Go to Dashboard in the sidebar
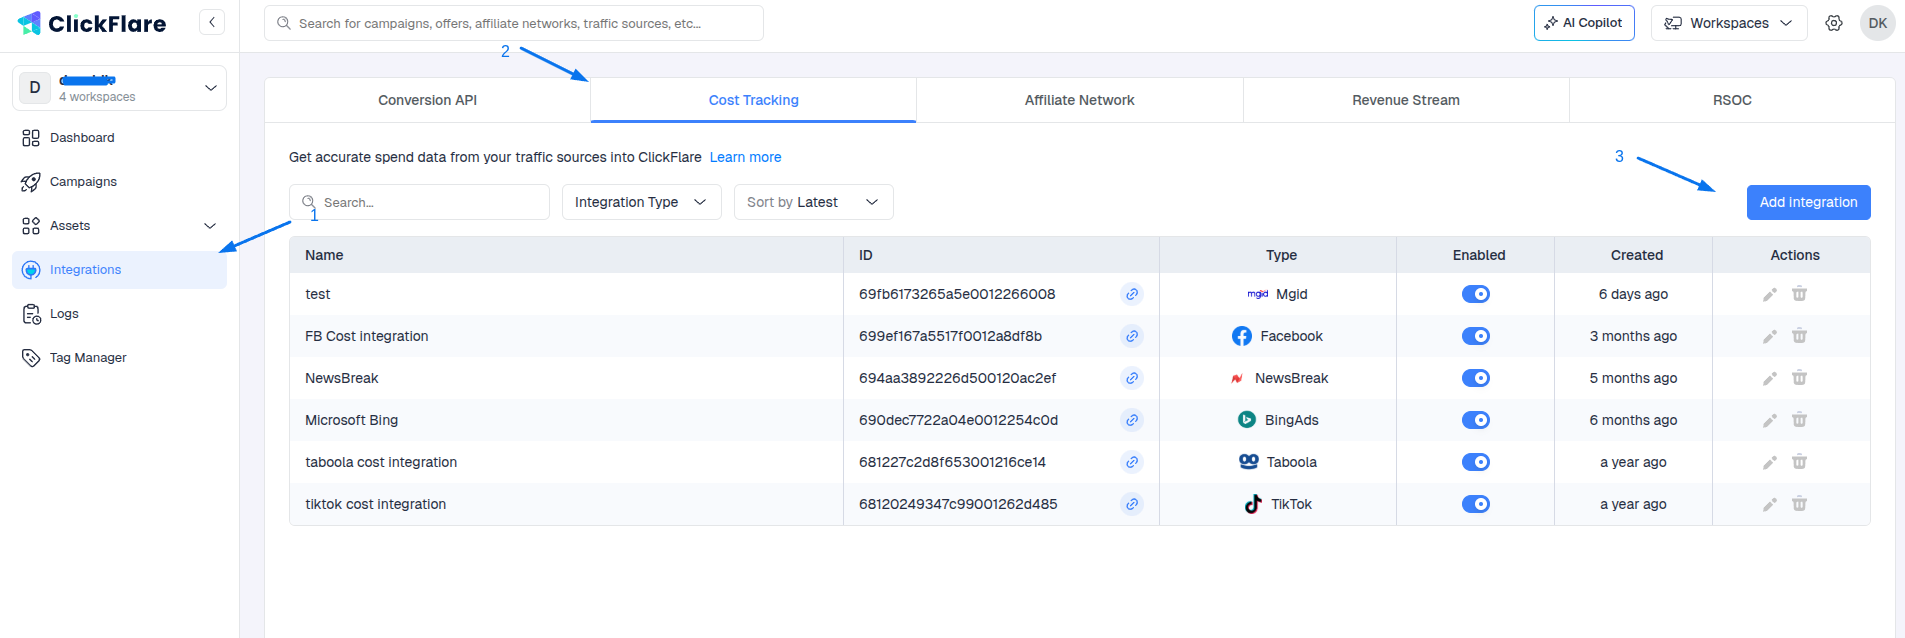The width and height of the screenshot is (1905, 638). (119, 138)
